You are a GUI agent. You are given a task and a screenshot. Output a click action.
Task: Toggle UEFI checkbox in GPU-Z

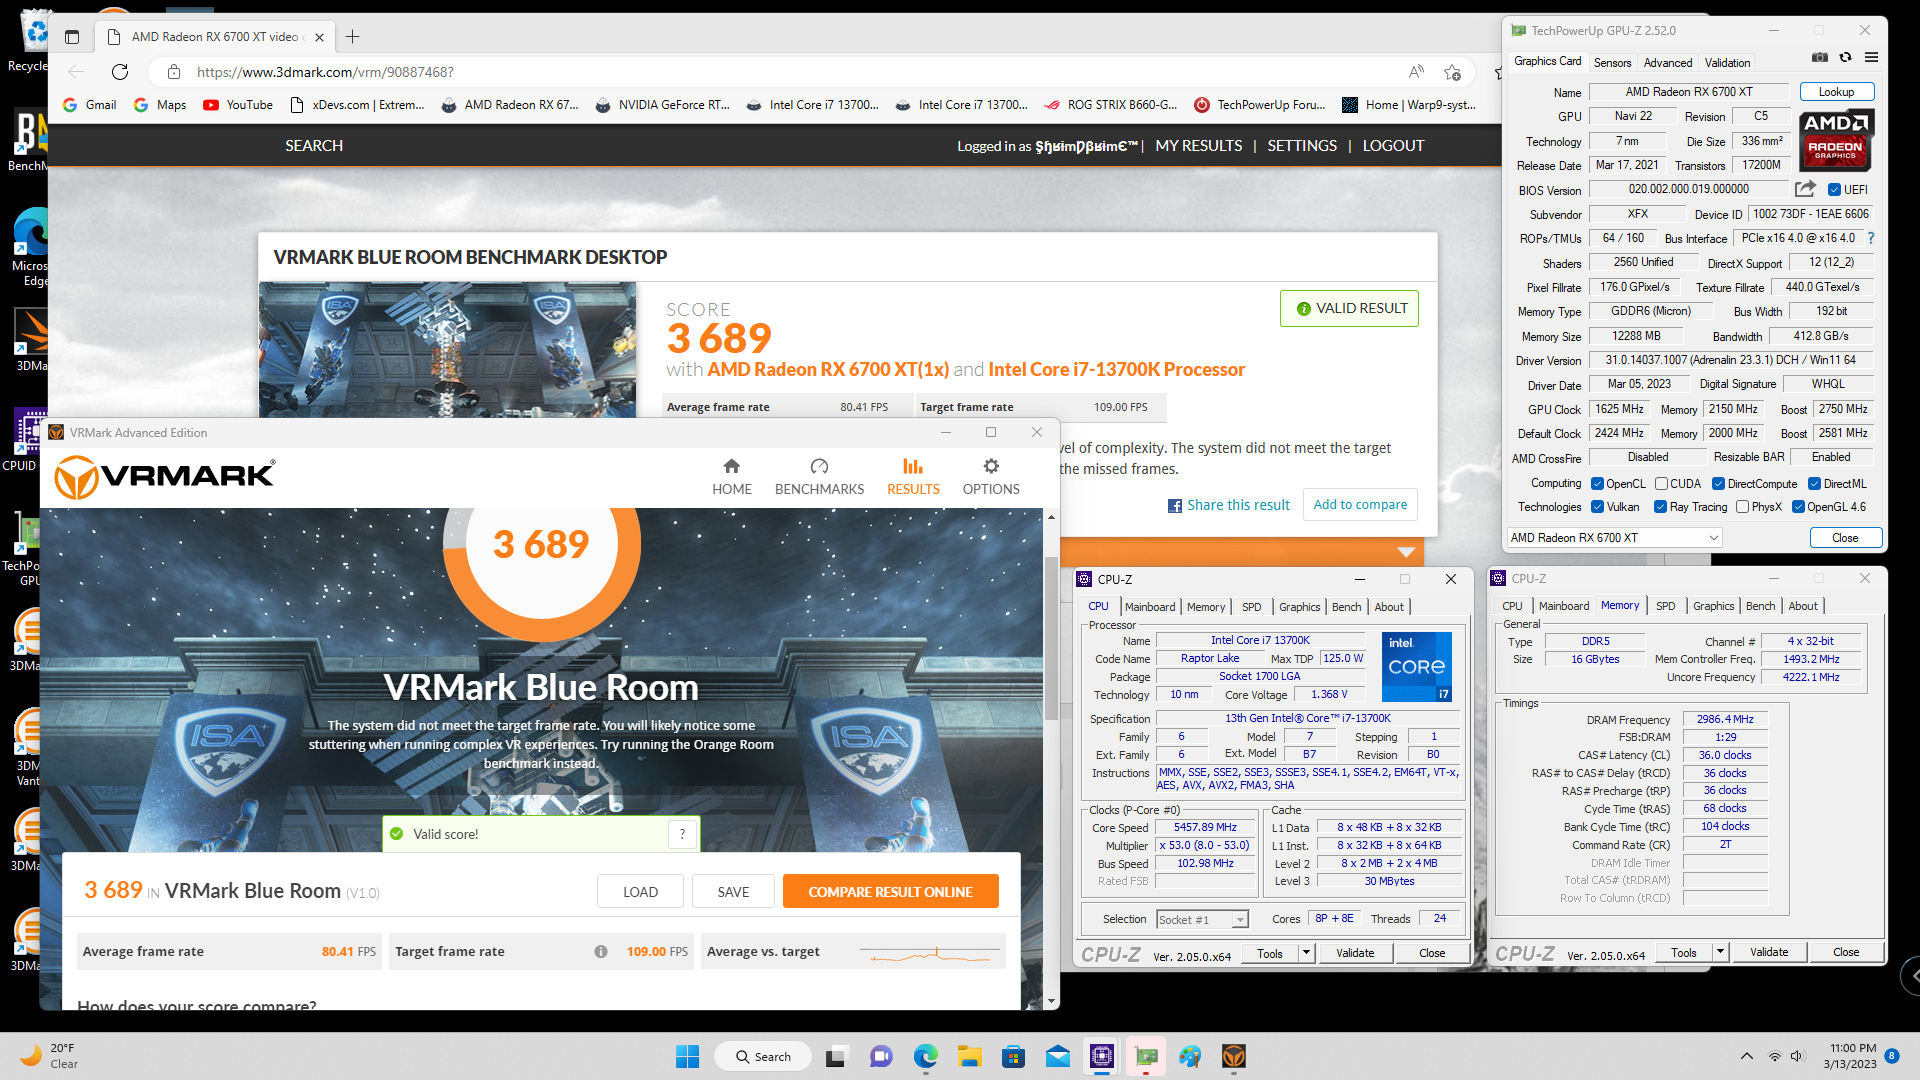tap(1834, 190)
